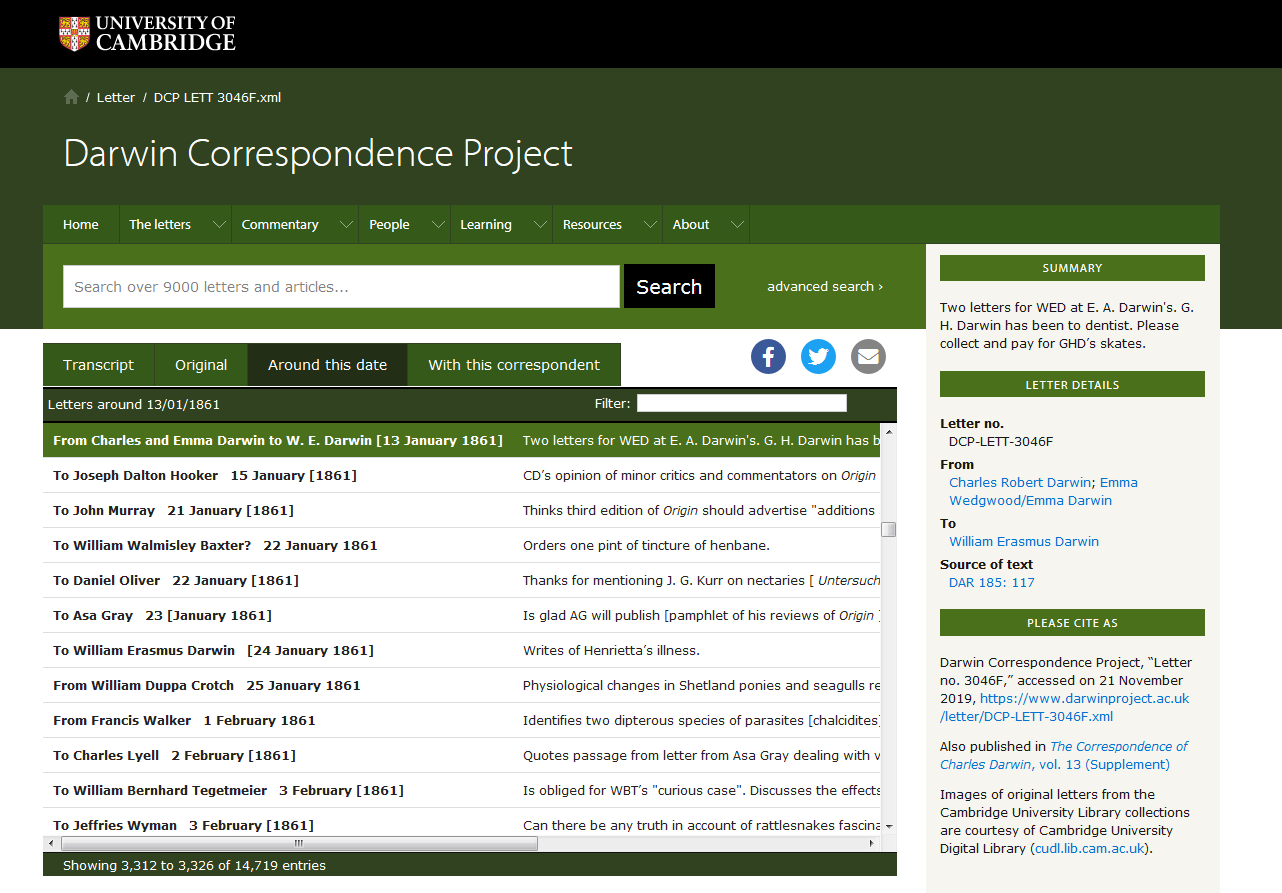Image resolution: width=1282 pixels, height=893 pixels.
Task: Open the With this correspondent tab
Action: point(514,365)
